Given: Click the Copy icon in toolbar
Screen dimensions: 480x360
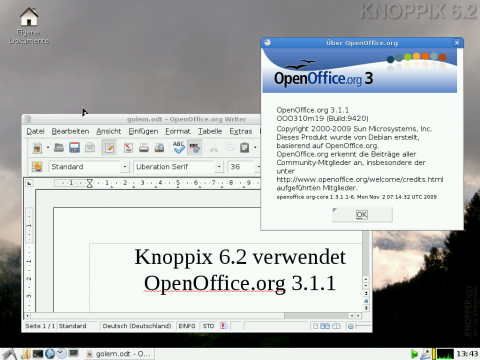Looking at the screenshot, I should (230, 147).
